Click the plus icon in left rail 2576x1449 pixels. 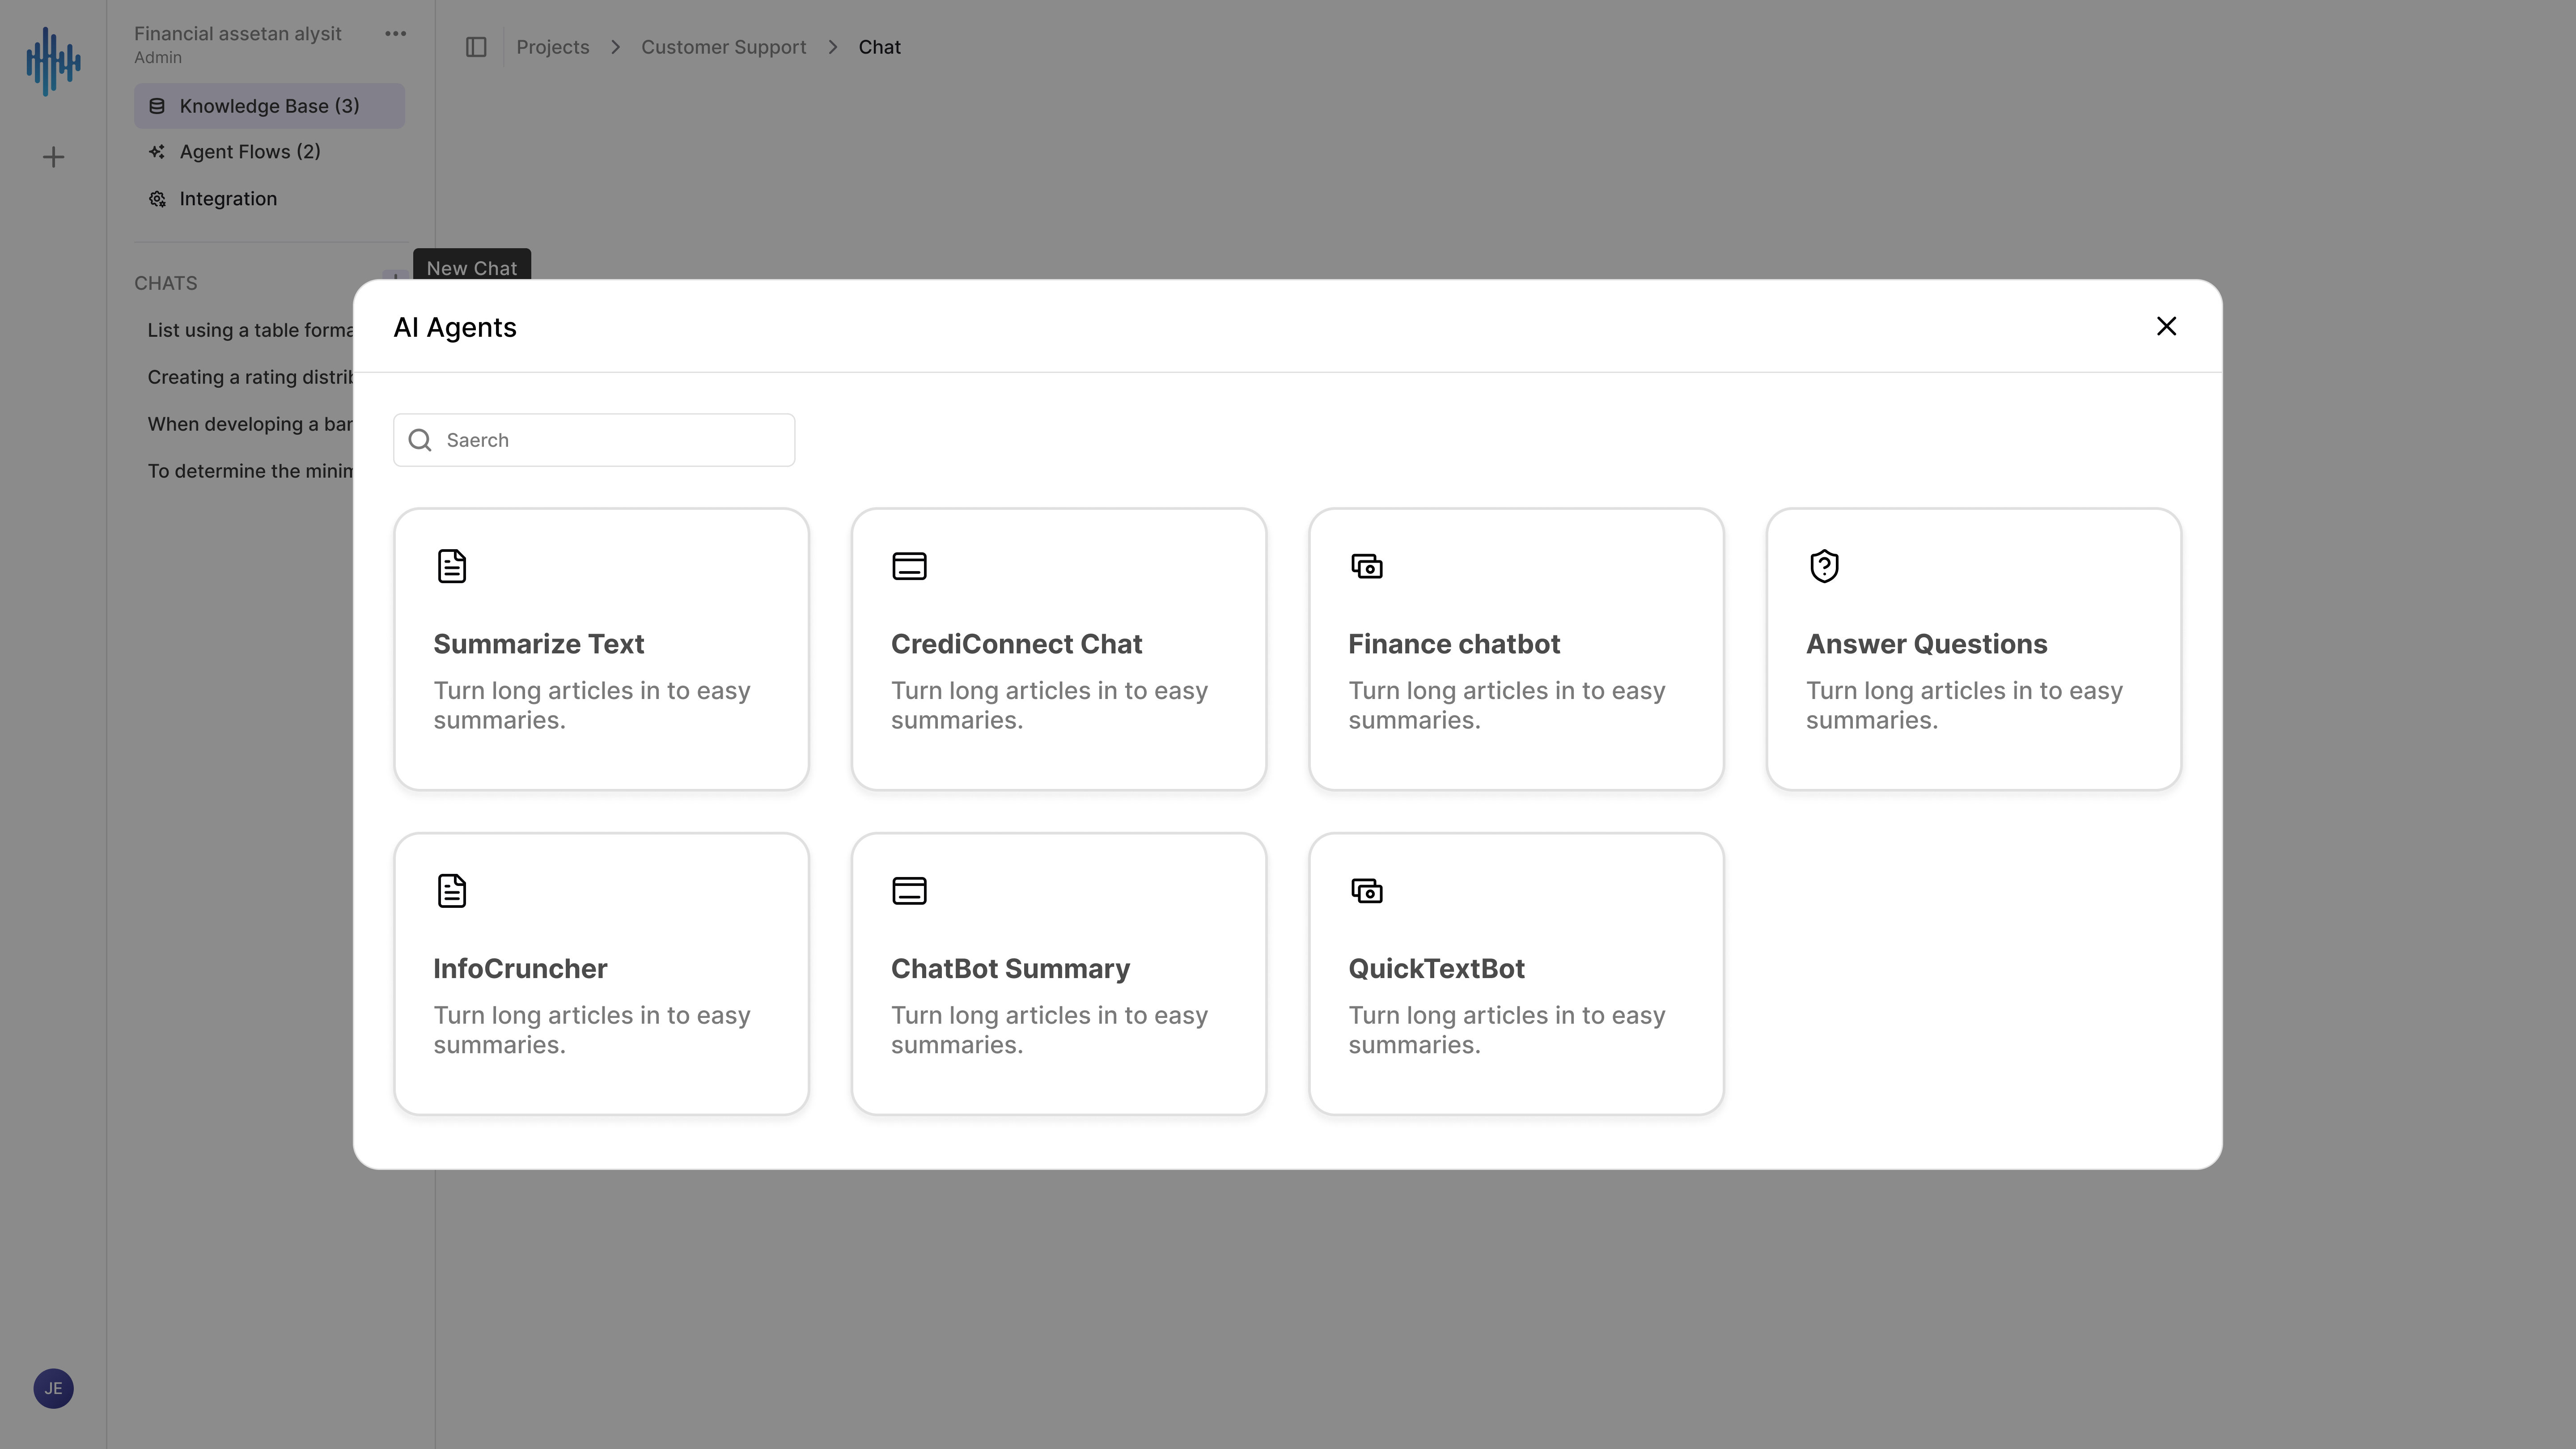53,157
